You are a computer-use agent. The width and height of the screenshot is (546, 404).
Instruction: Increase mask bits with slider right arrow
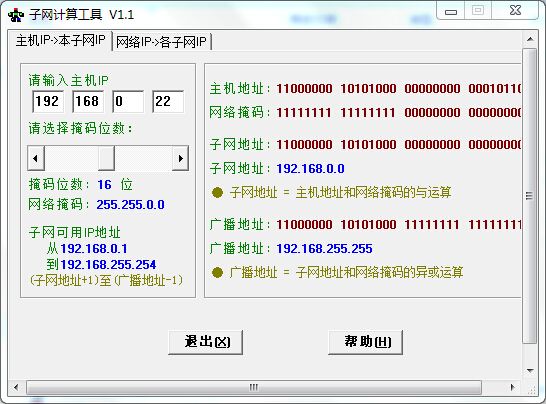click(180, 158)
